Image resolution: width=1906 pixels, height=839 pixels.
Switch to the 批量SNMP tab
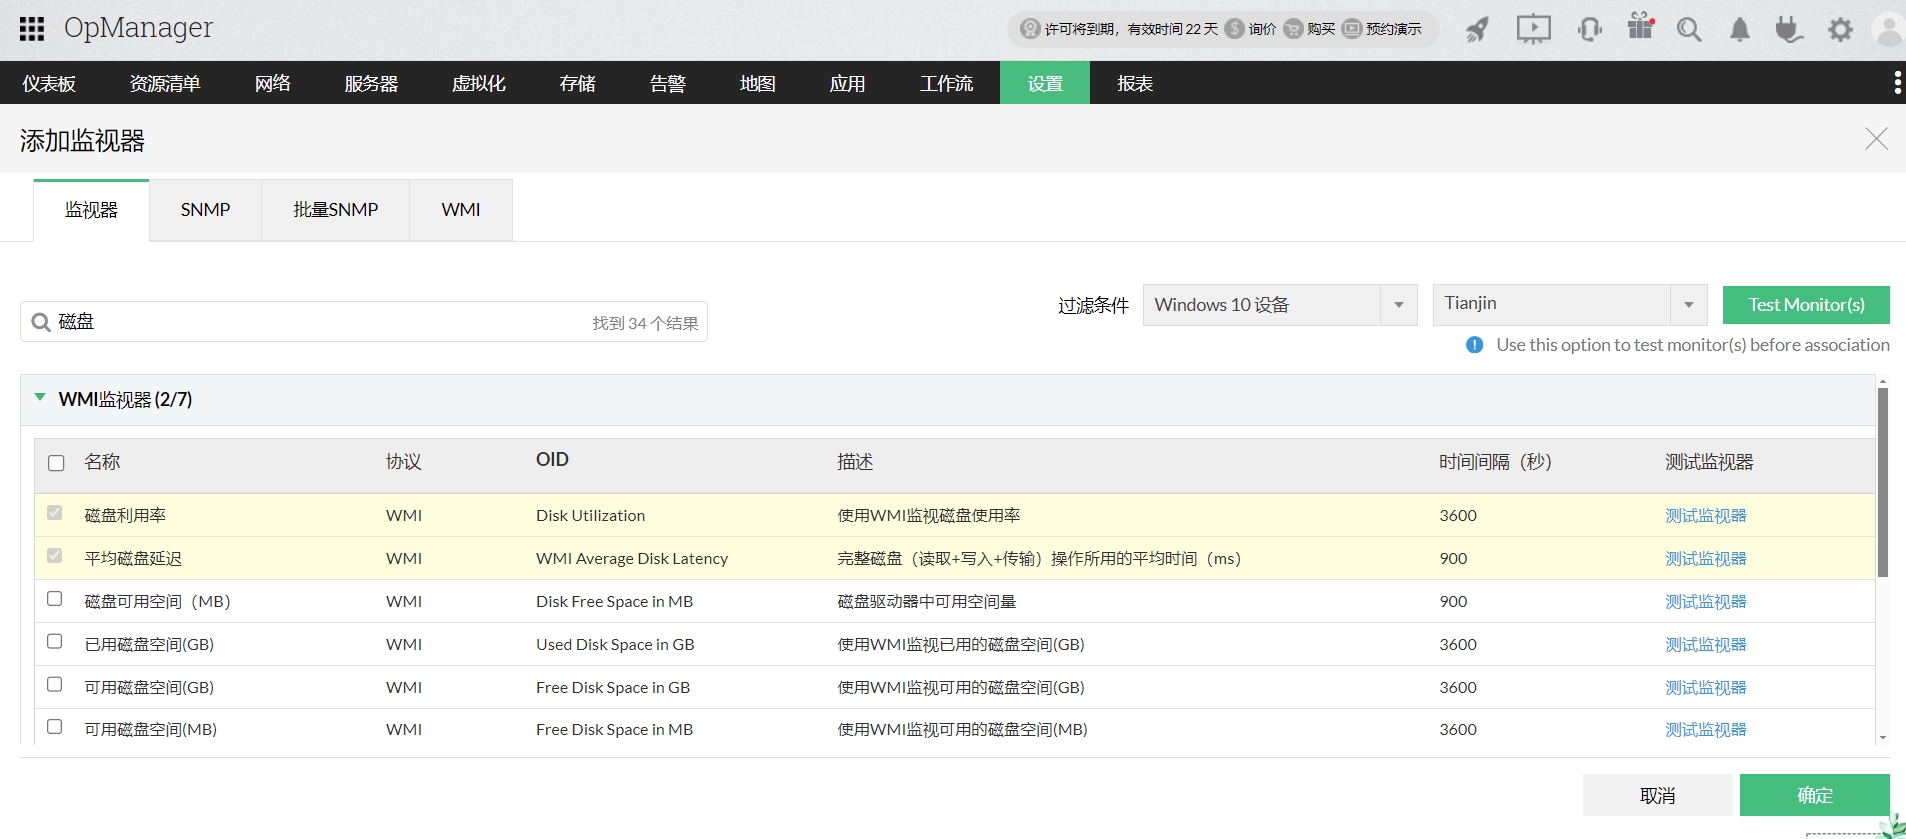pos(335,210)
